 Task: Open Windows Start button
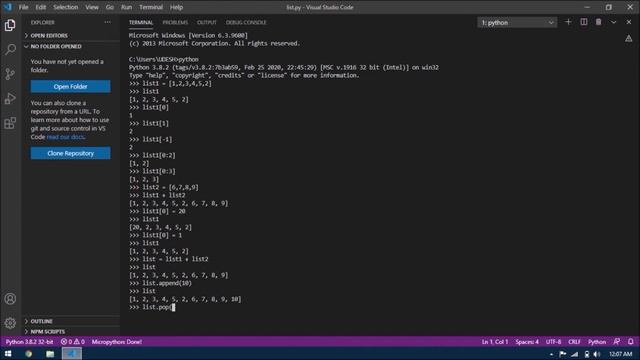pos(8,353)
